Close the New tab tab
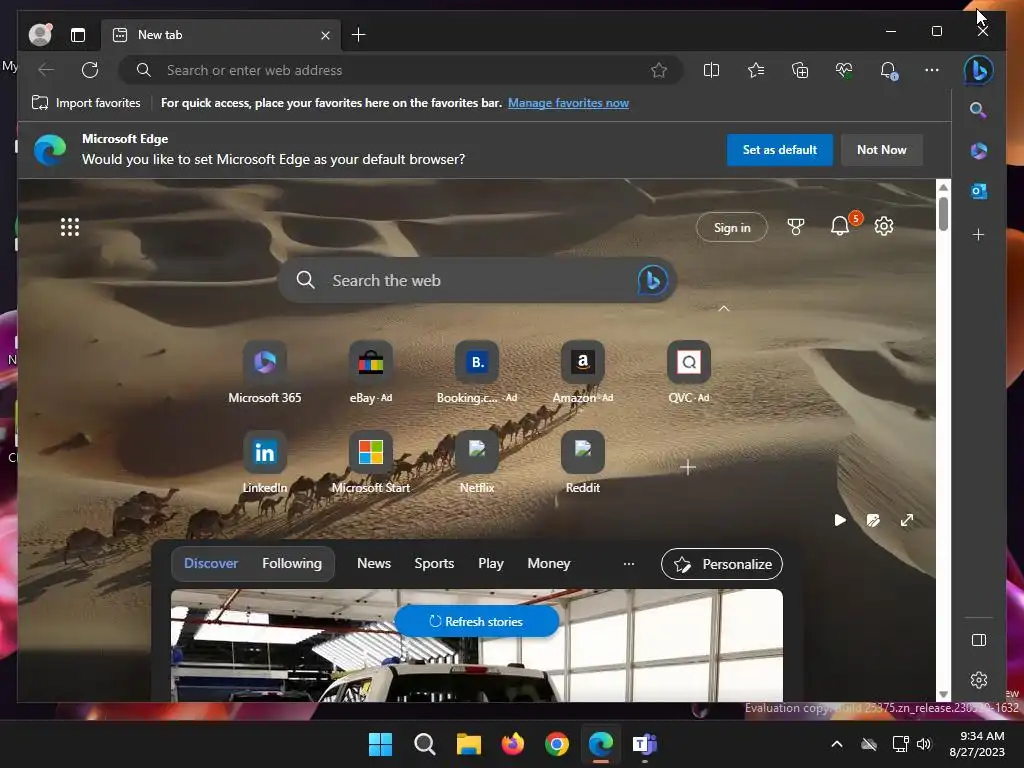1024x768 pixels. [x=325, y=35]
